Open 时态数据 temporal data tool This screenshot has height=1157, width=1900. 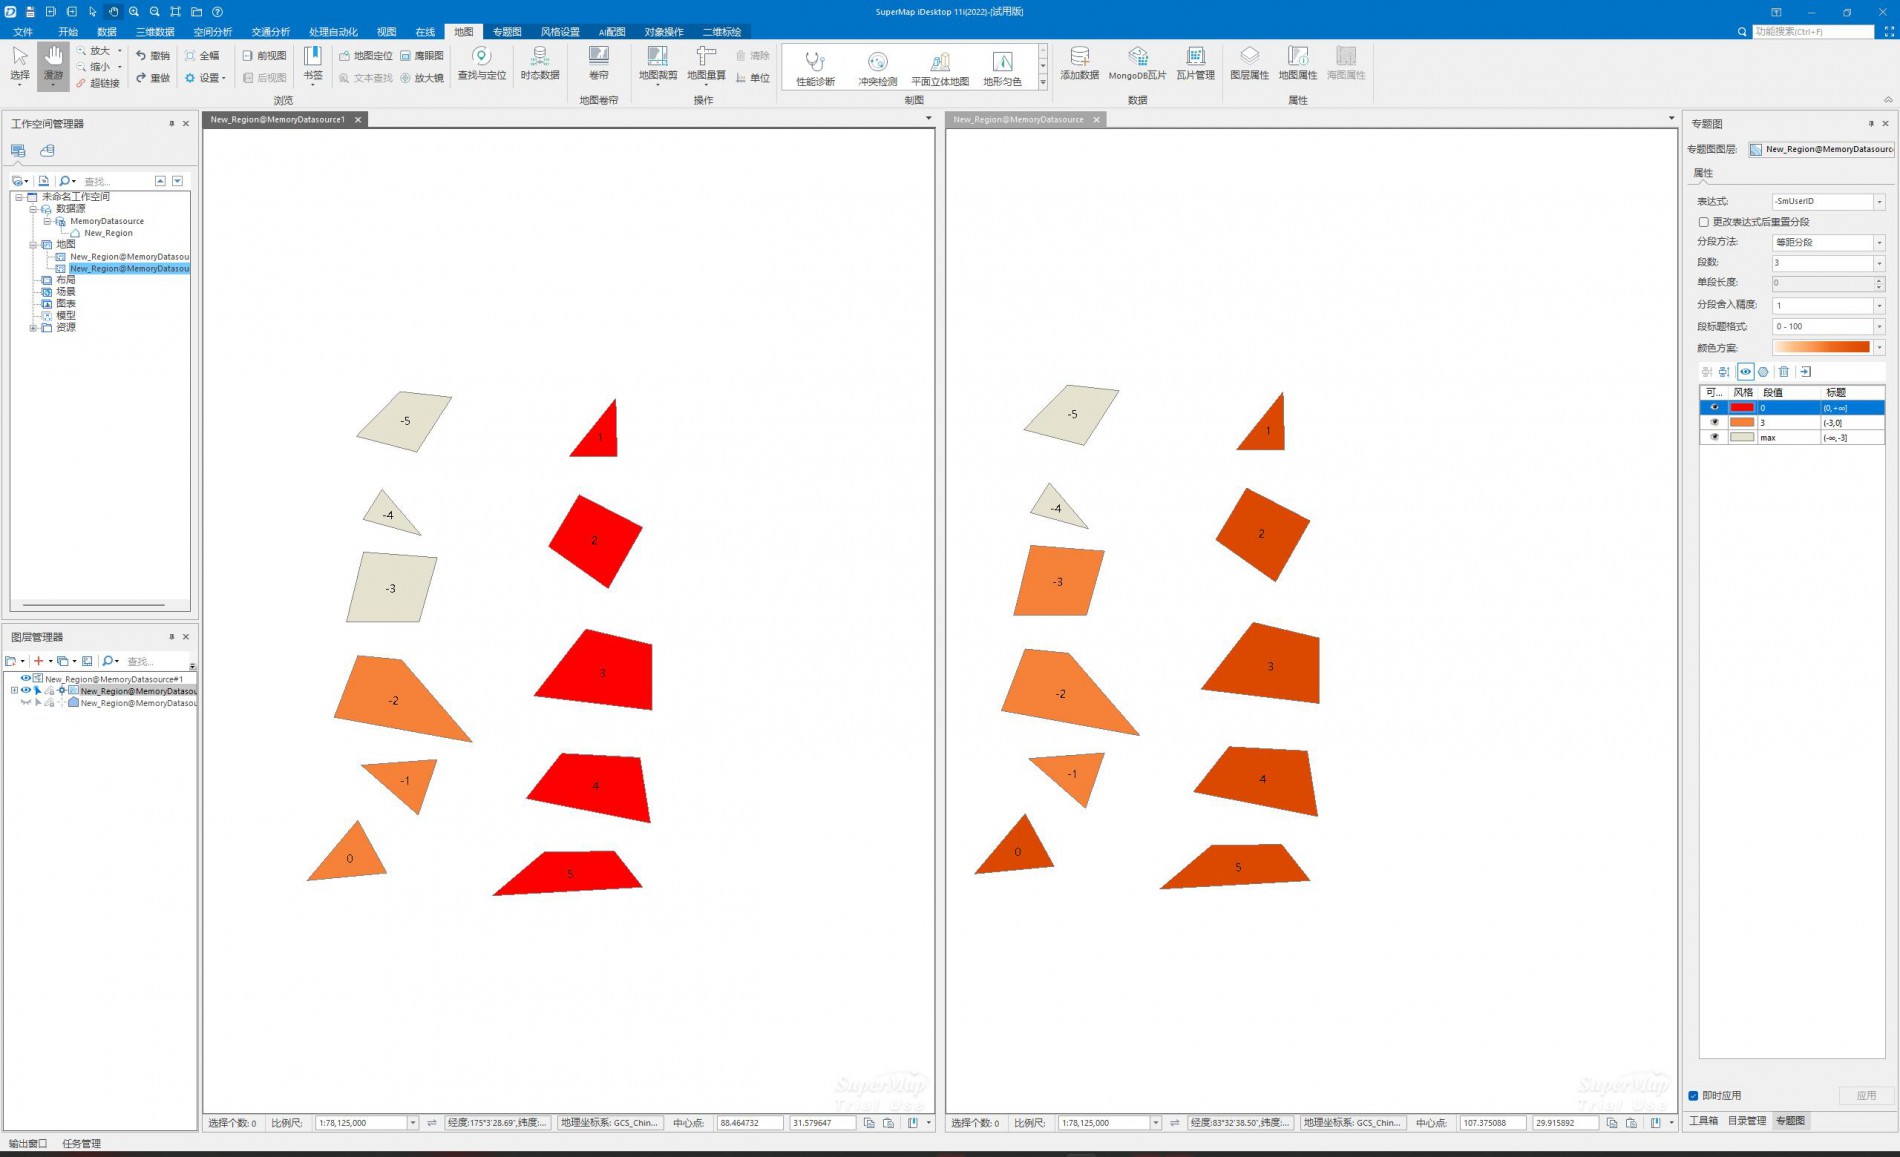[x=540, y=64]
